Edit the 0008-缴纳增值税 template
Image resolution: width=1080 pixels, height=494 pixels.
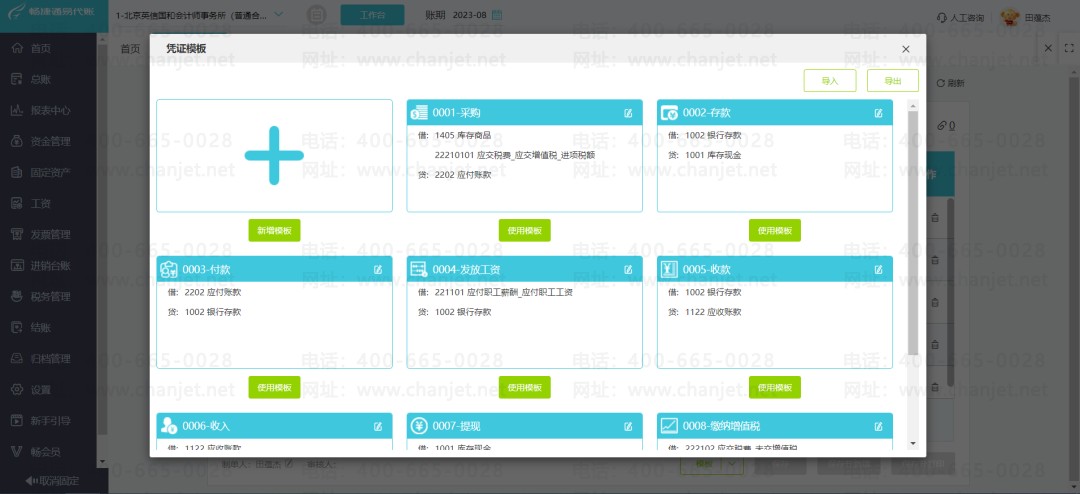tap(878, 426)
